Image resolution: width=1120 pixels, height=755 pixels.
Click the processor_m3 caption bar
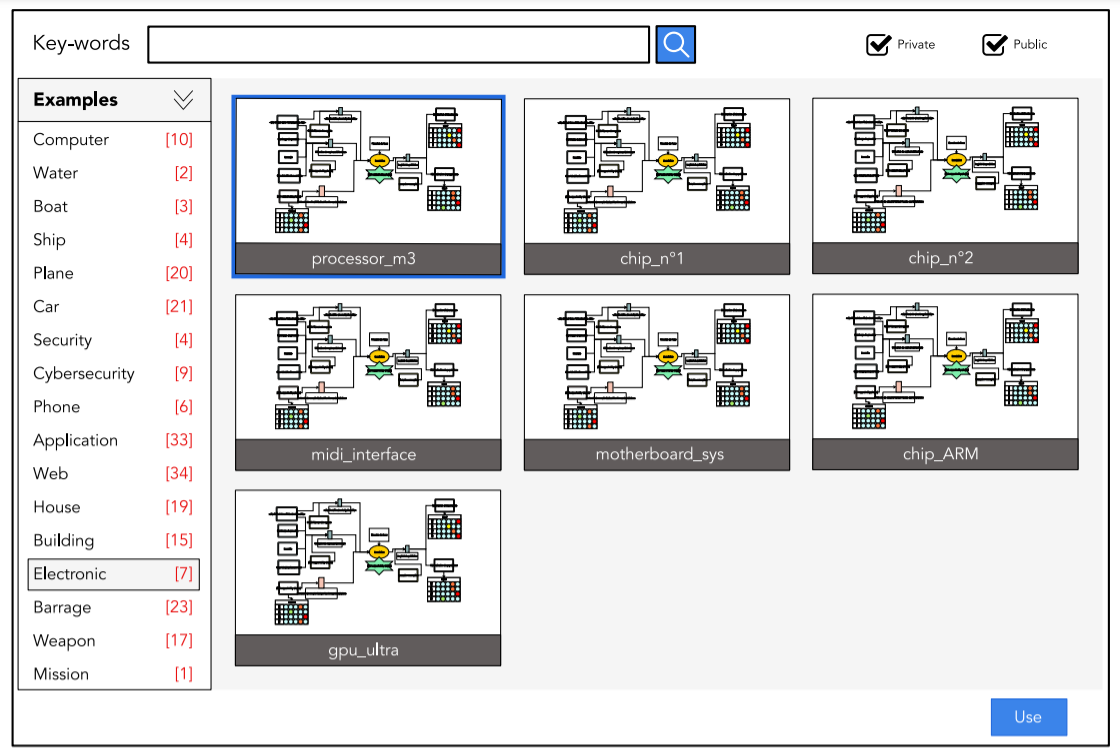(368, 259)
